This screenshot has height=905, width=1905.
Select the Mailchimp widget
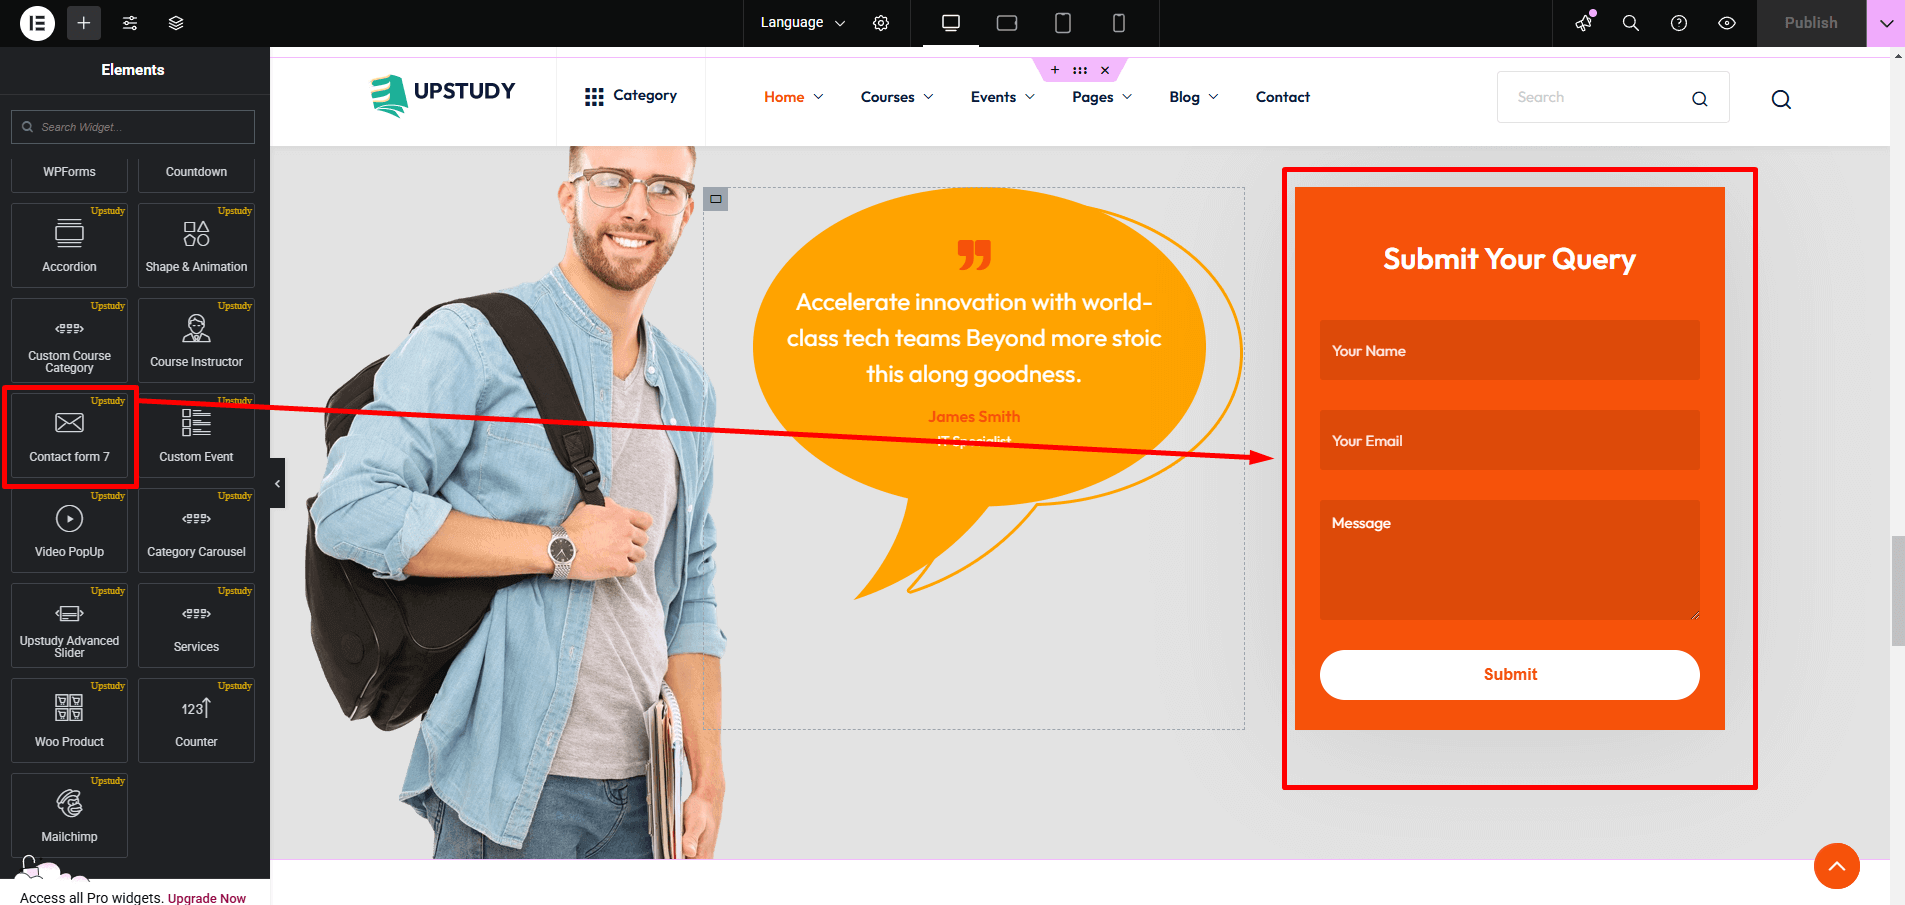[x=69, y=815]
